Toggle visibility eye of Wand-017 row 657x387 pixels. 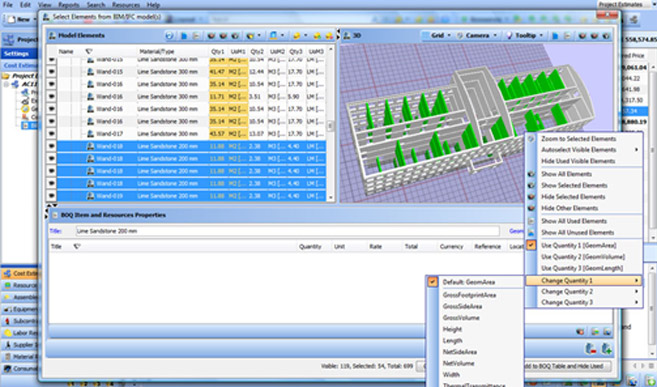coord(51,134)
